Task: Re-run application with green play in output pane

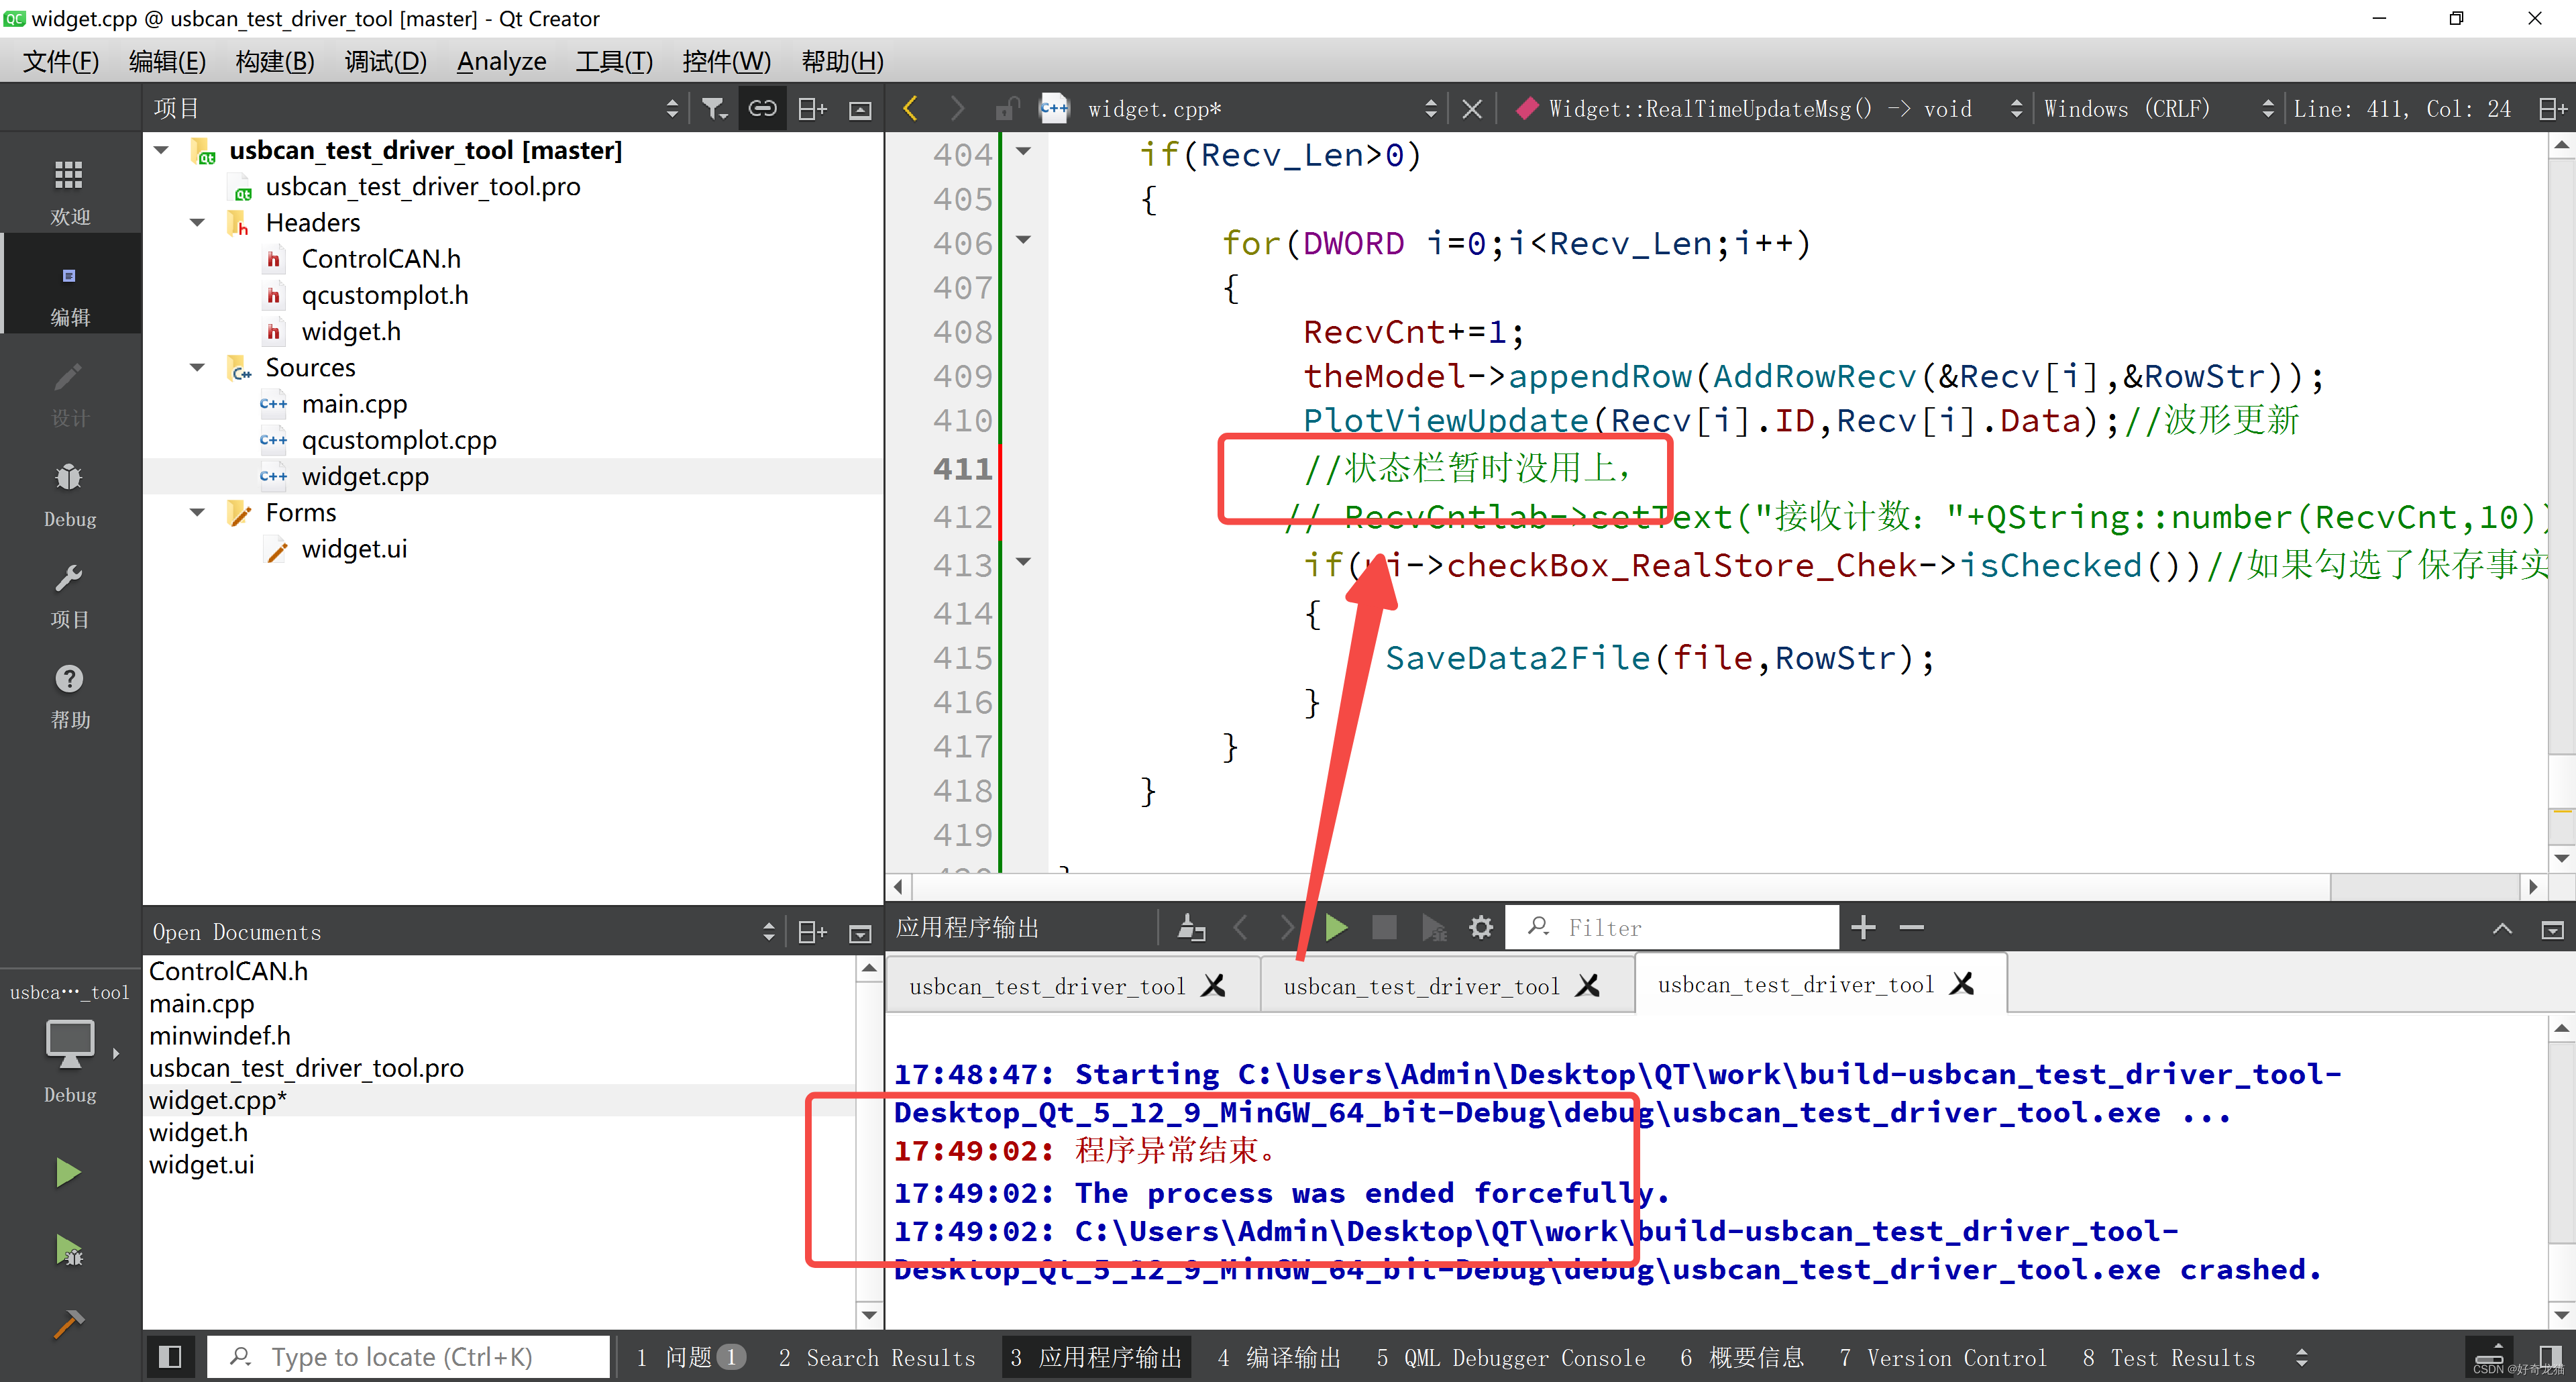Action: tap(1336, 927)
